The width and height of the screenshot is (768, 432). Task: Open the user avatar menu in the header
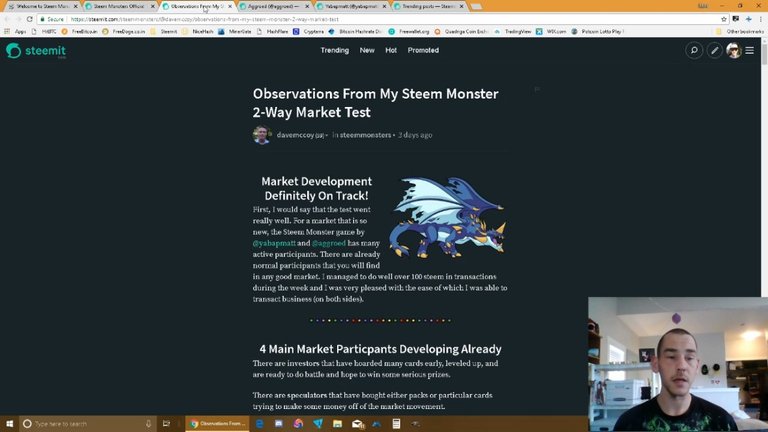[x=733, y=50]
